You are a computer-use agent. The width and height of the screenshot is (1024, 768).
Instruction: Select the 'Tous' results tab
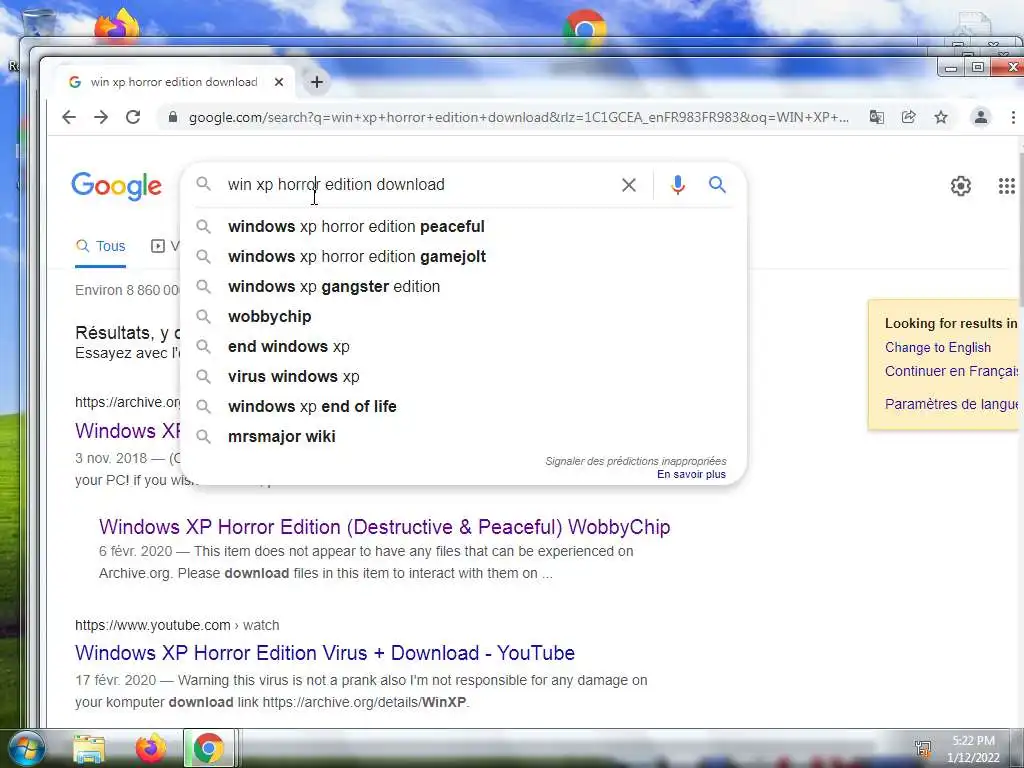pos(101,246)
